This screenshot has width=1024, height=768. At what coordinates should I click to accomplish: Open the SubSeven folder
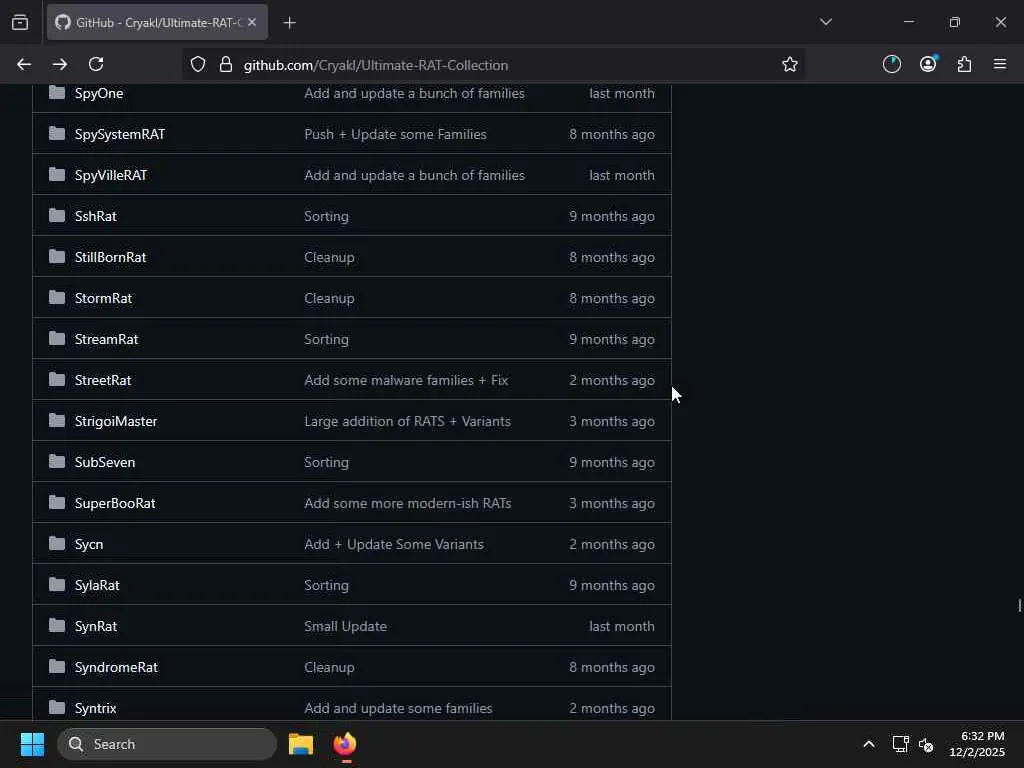pyautogui.click(x=104, y=462)
